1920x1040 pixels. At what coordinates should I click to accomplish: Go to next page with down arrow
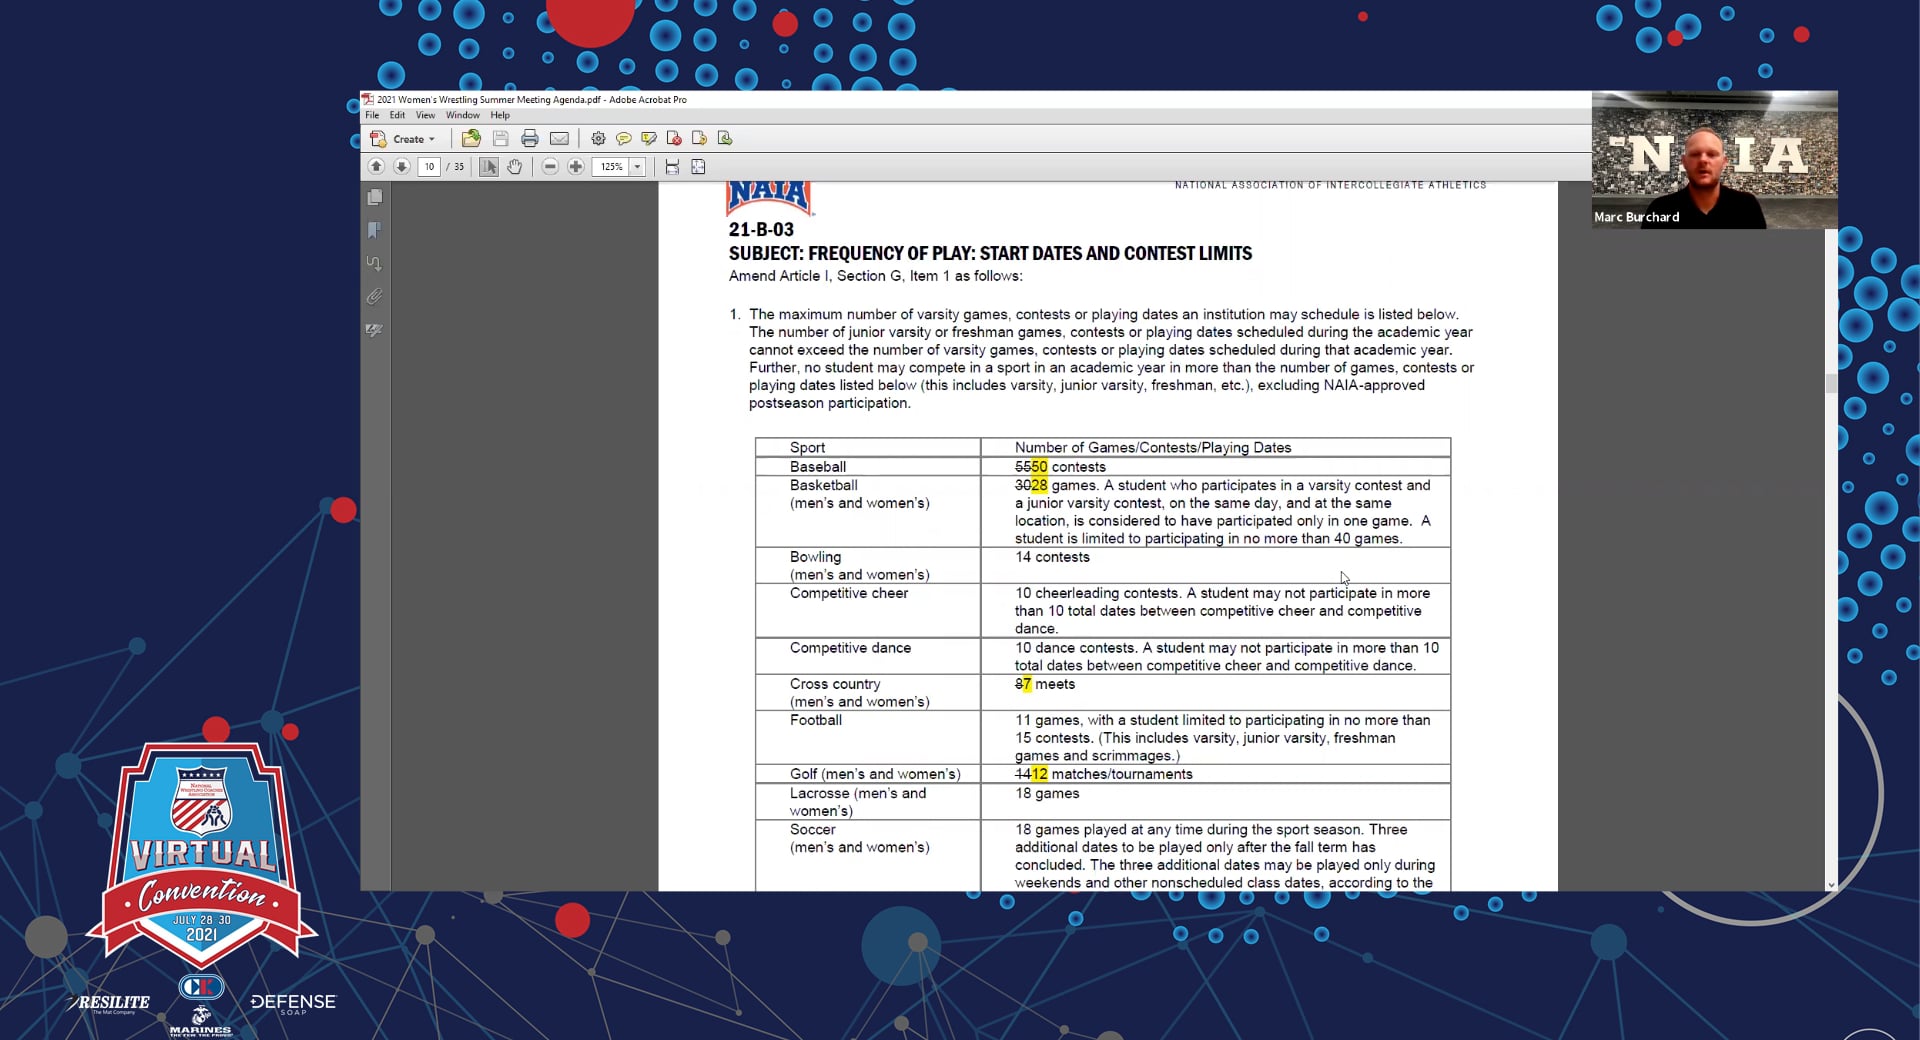click(x=401, y=167)
